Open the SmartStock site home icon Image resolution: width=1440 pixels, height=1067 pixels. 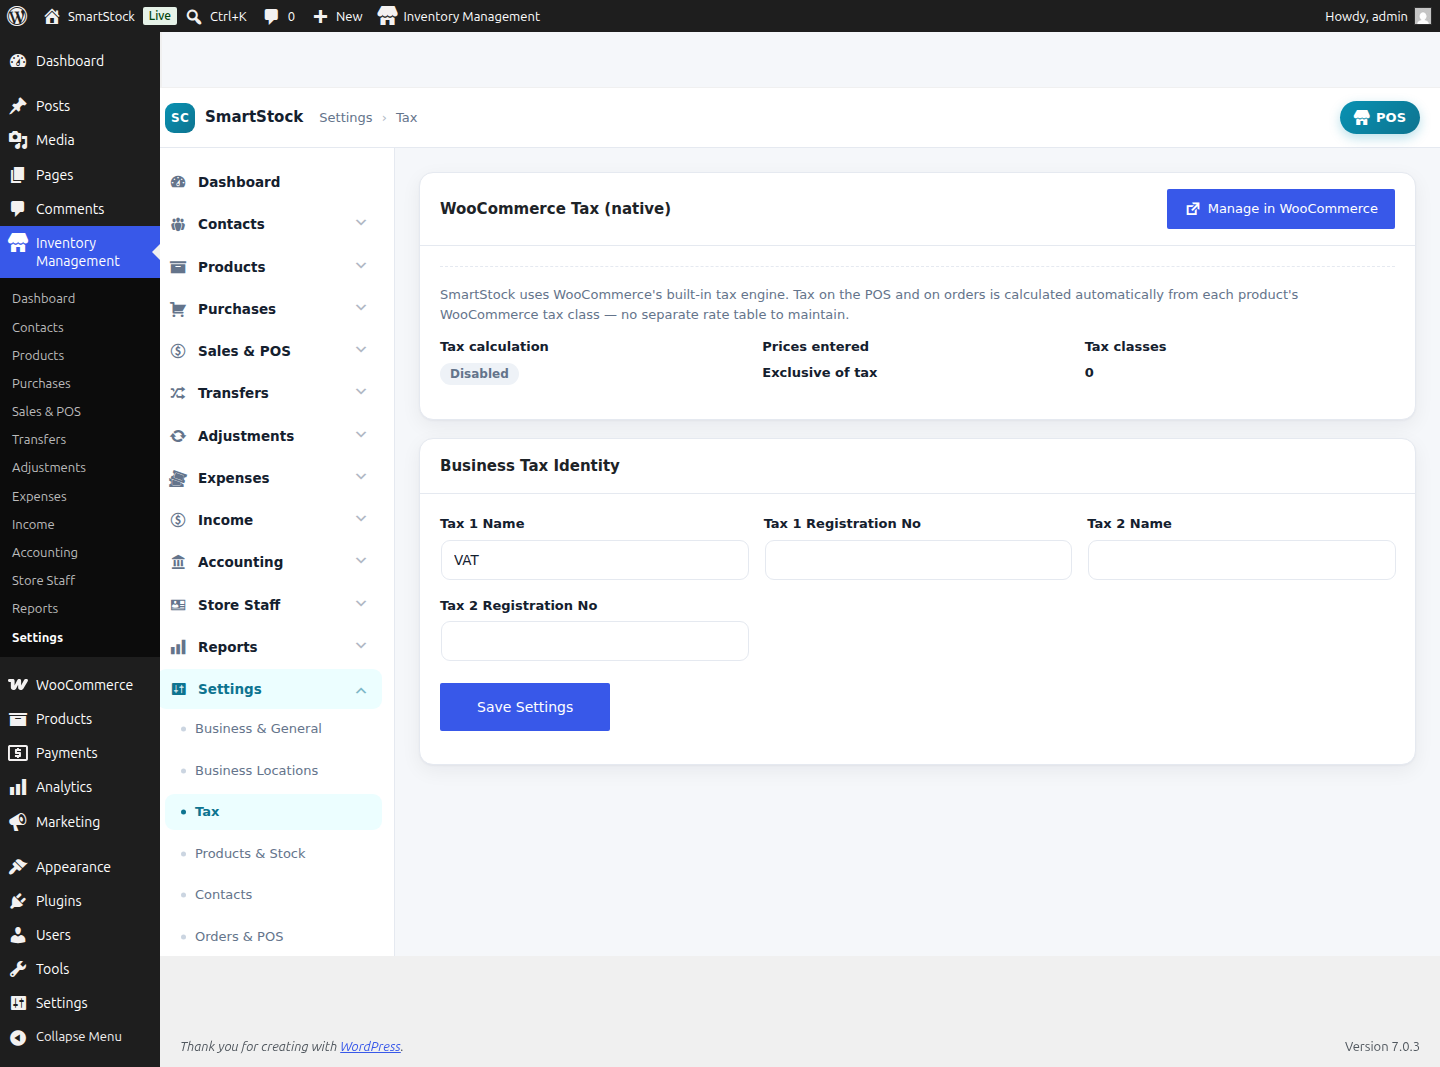point(52,16)
